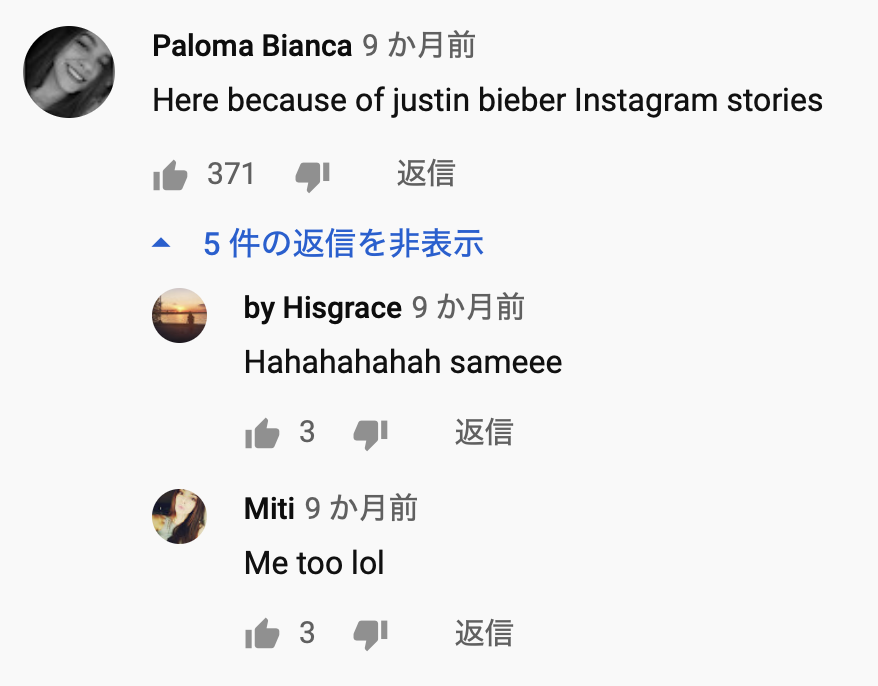Reply to by Hisgrace's comment
Viewport: 878px width, 686px height.
(x=484, y=432)
